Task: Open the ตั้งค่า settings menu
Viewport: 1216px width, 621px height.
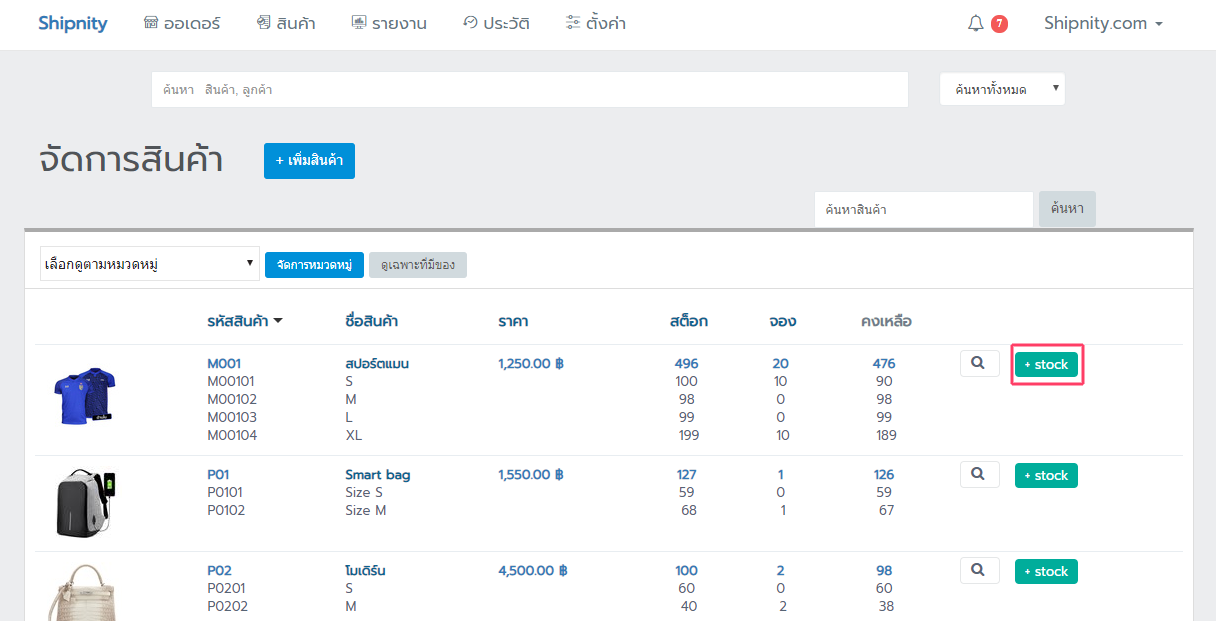Action: pos(595,24)
